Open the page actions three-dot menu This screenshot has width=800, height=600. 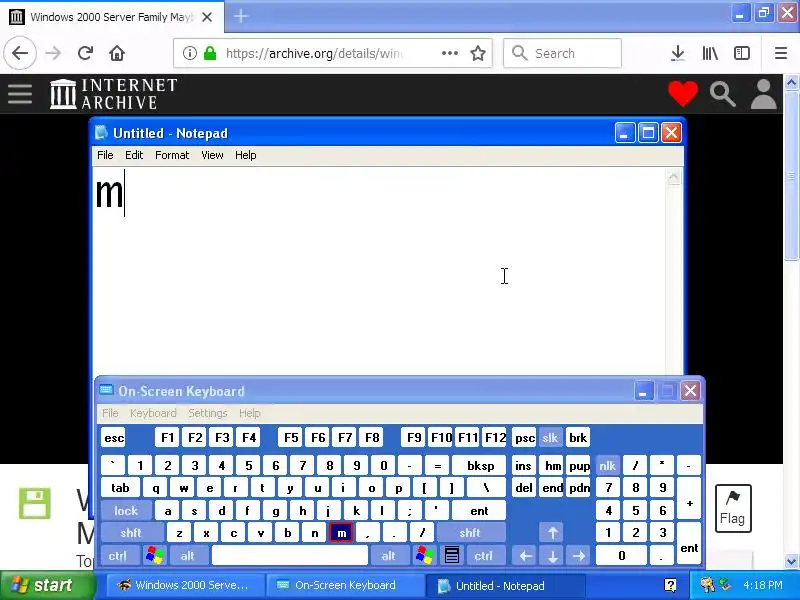coord(449,53)
